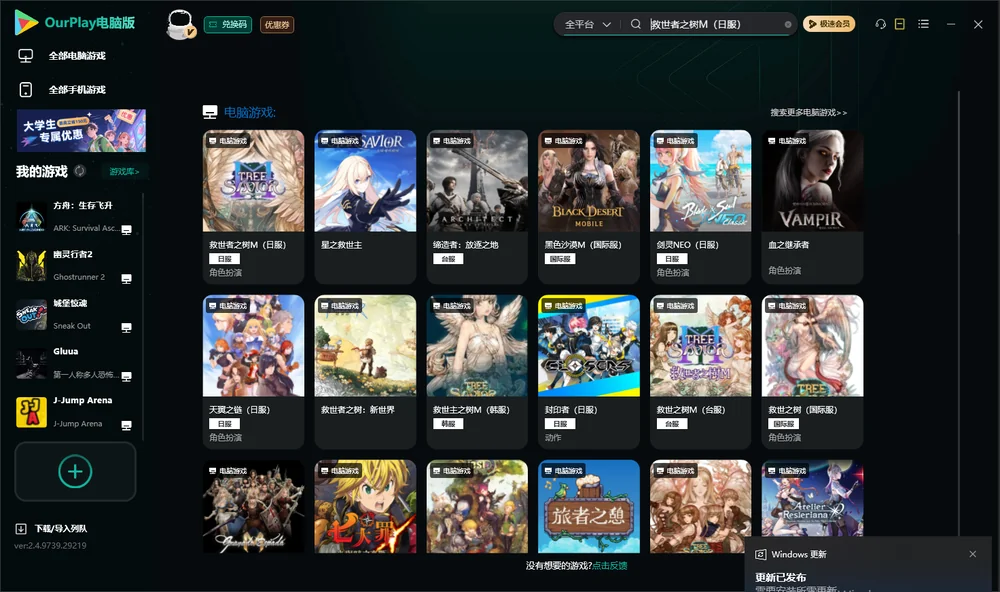Viewport: 1000px width, 592px height.
Task: Click the phone icon beside 全部手机游戏
Action: [26, 89]
